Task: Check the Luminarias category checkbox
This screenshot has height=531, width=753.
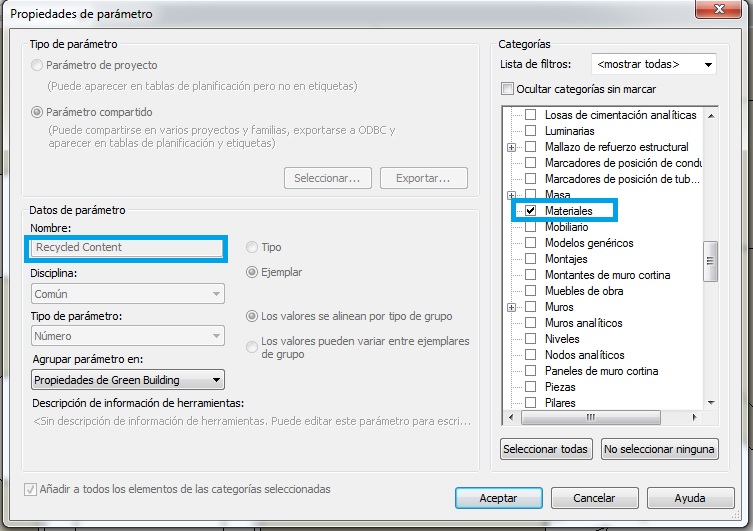Action: (x=531, y=131)
